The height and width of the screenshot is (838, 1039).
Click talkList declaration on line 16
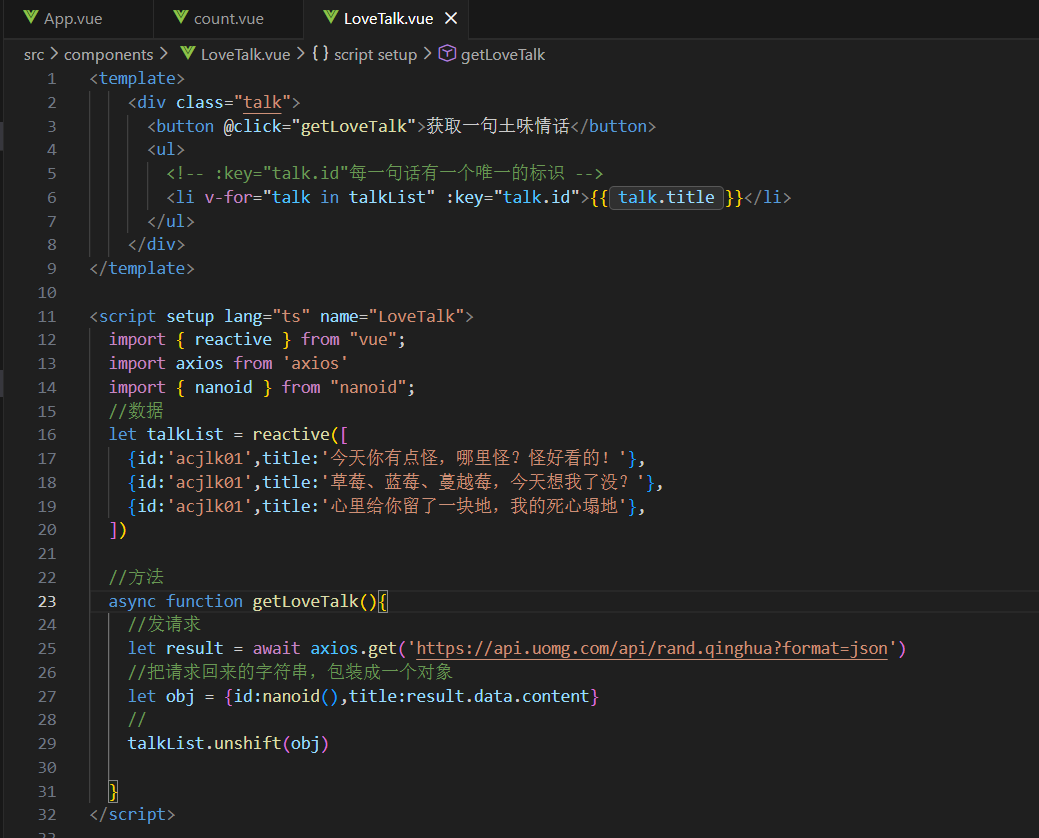tap(186, 435)
